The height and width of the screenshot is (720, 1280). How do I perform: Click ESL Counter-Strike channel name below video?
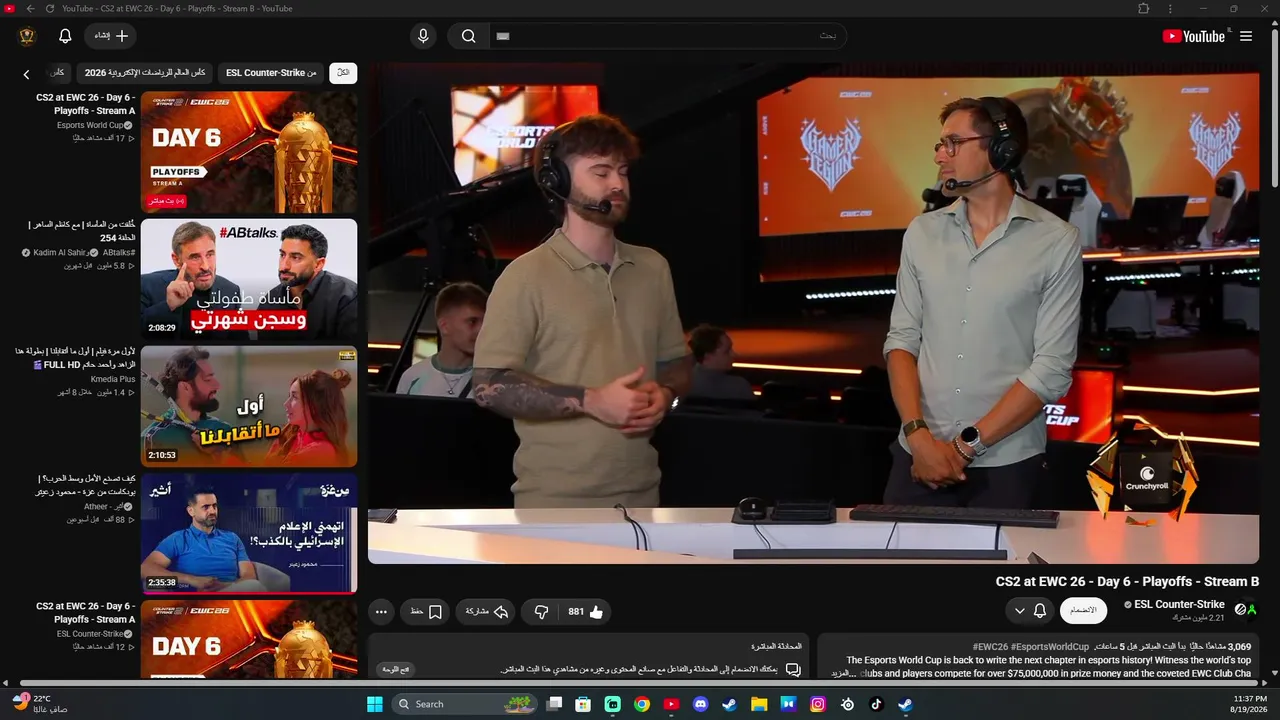tap(1179, 604)
